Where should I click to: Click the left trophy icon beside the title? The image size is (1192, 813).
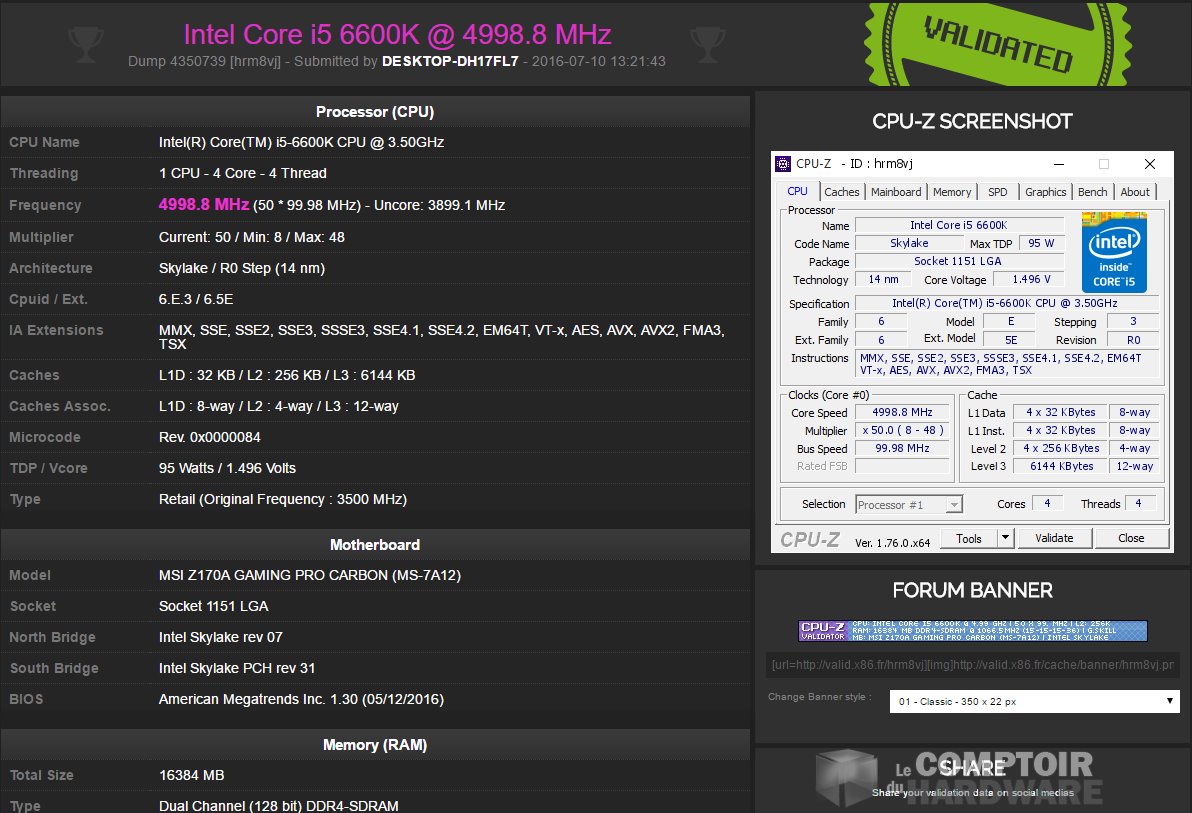click(x=86, y=44)
